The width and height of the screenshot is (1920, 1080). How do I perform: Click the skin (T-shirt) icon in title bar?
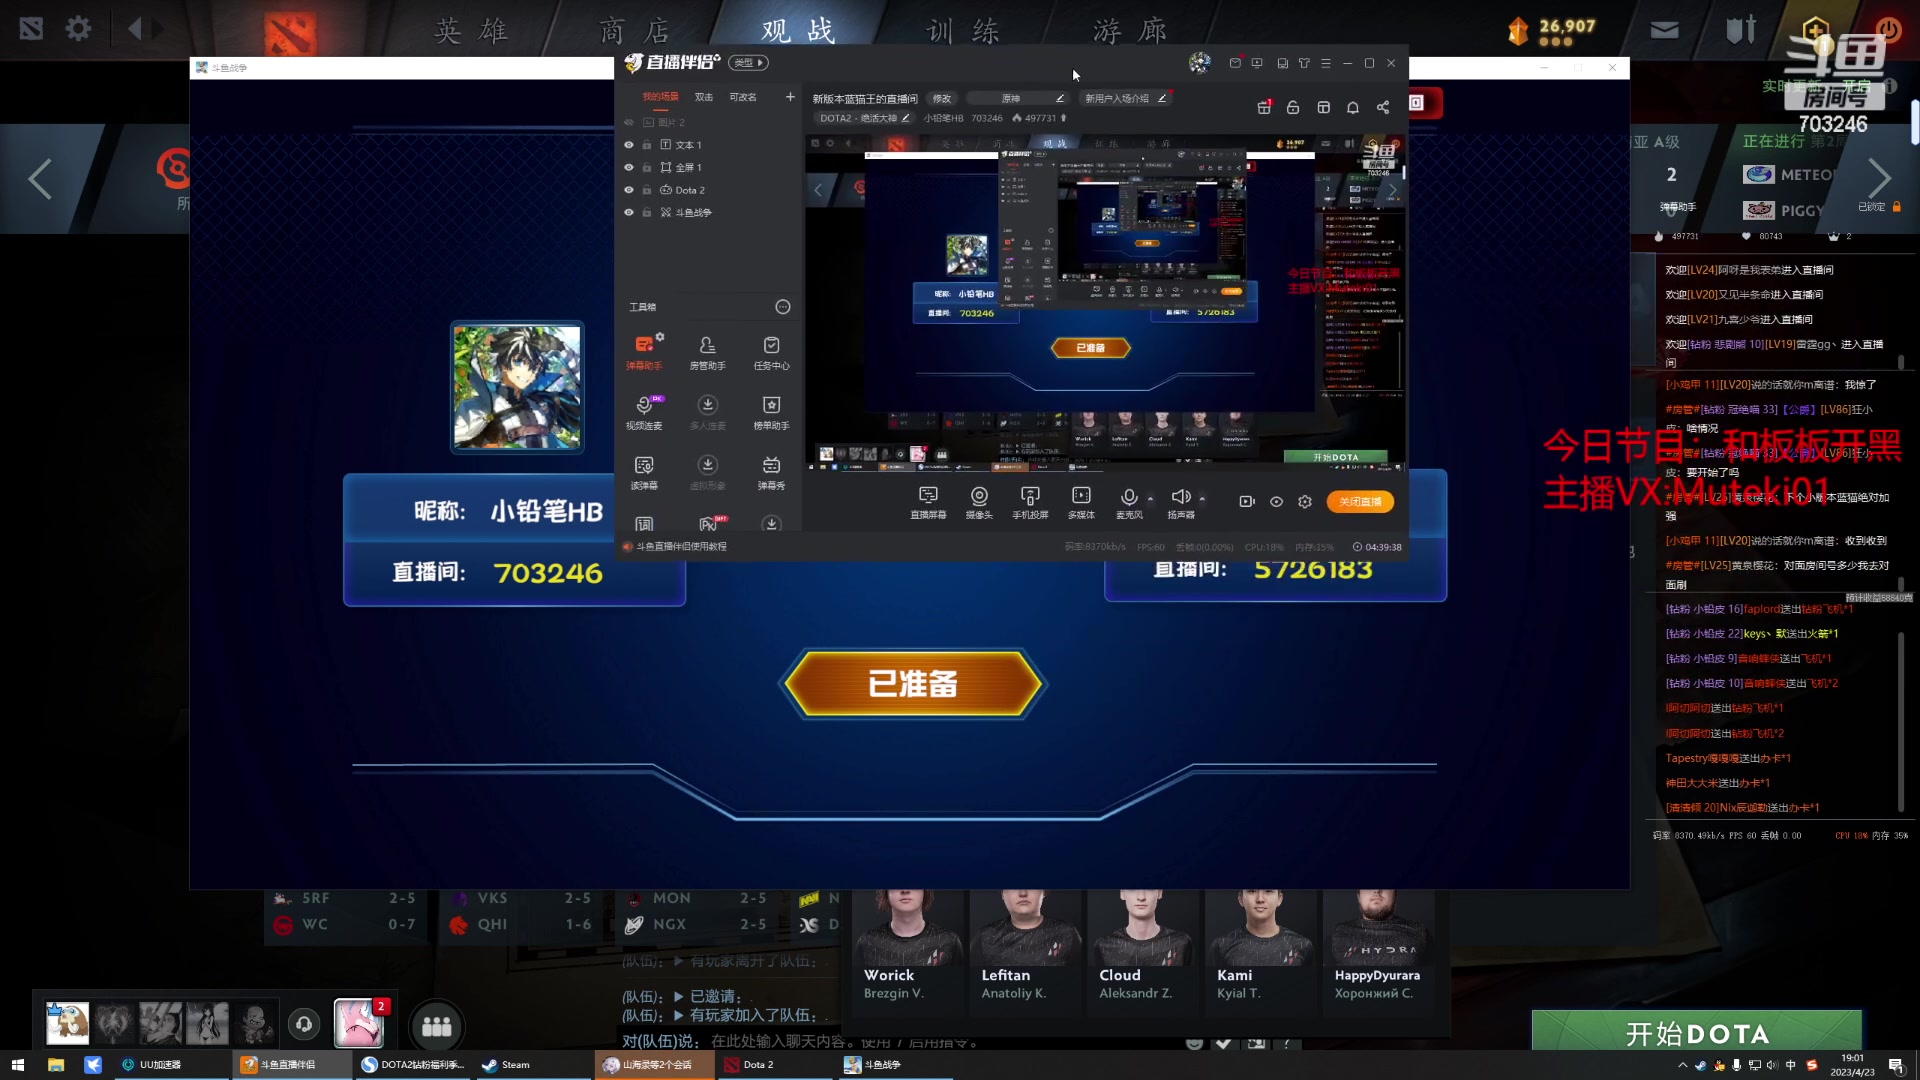(1304, 63)
